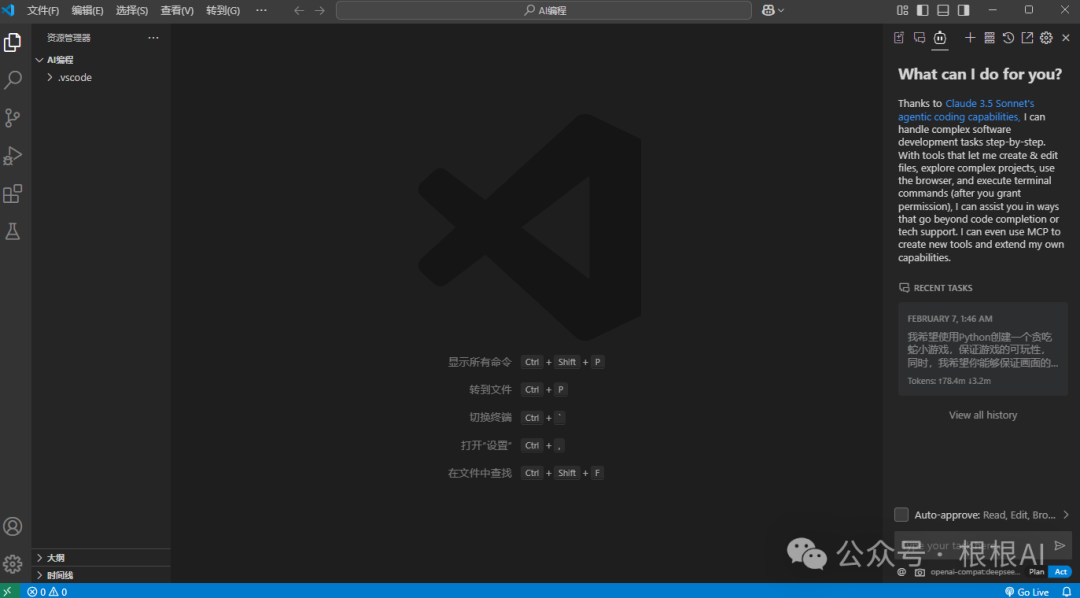Open the Testing flask view
Screen dimensions: 1080x598
coord(12,231)
